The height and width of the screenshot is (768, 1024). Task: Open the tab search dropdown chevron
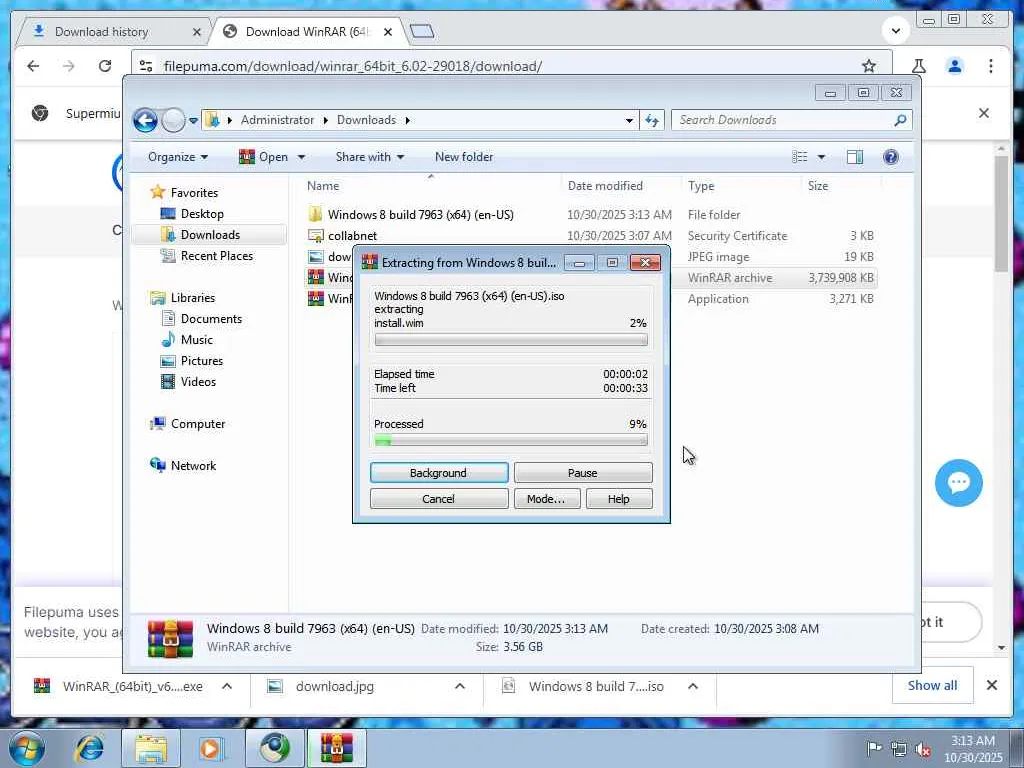[896, 31]
